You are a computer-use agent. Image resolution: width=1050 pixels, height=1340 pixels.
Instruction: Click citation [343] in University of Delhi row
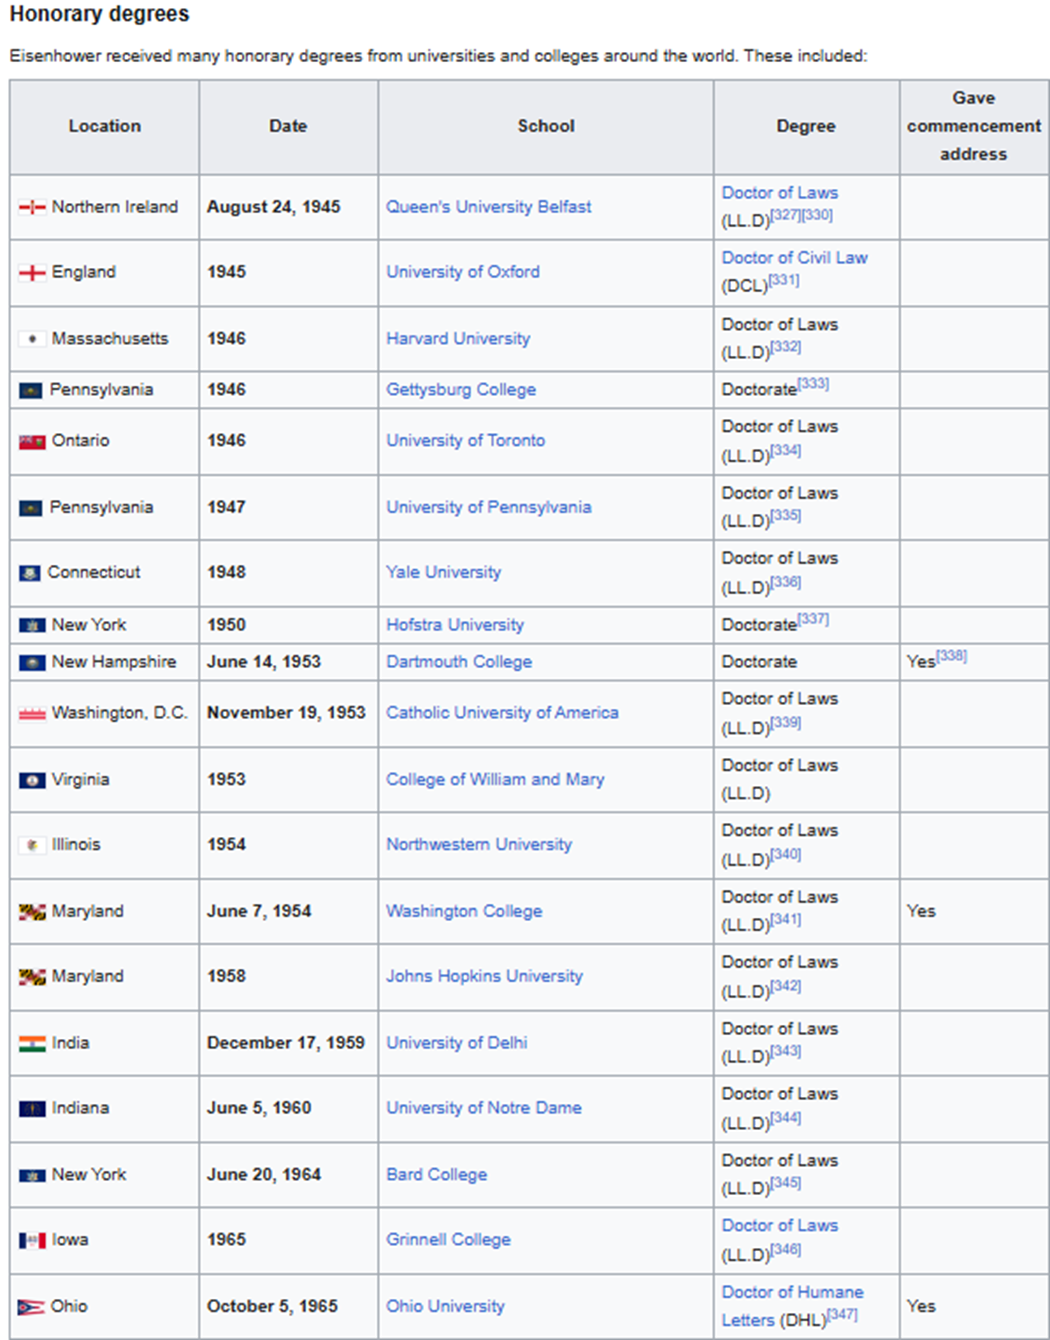coord(786,1052)
